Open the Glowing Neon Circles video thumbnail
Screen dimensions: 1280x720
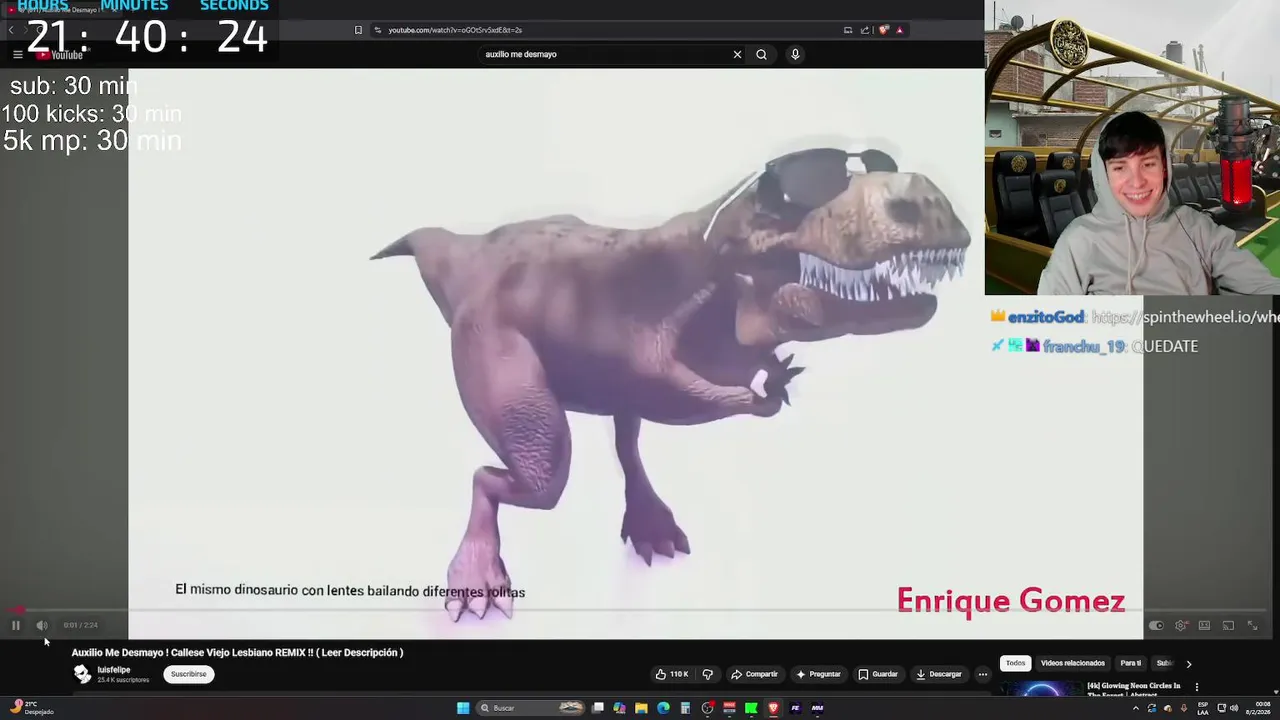(1040, 688)
